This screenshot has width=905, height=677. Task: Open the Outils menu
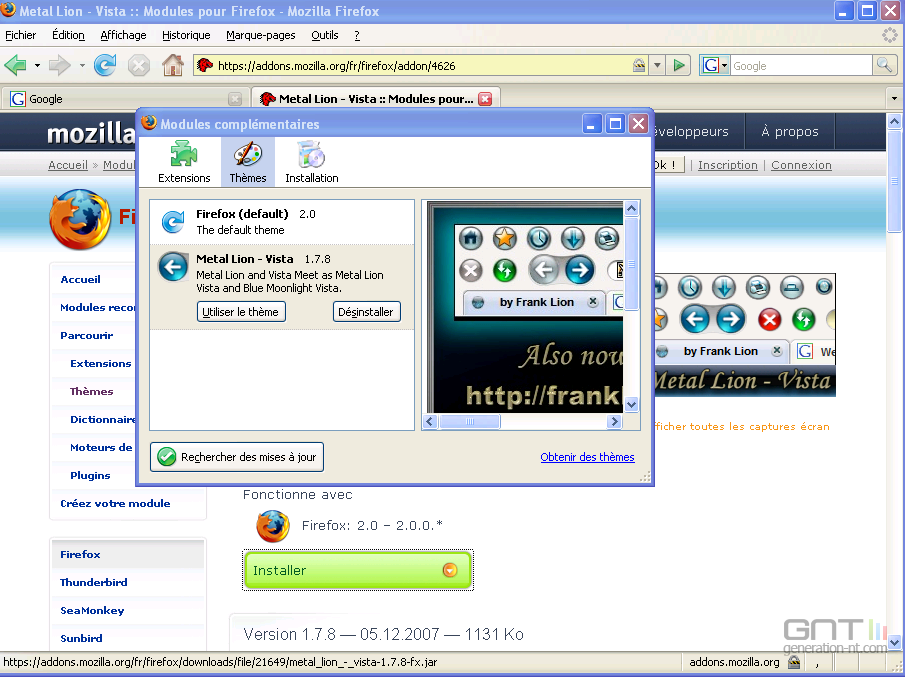click(325, 35)
